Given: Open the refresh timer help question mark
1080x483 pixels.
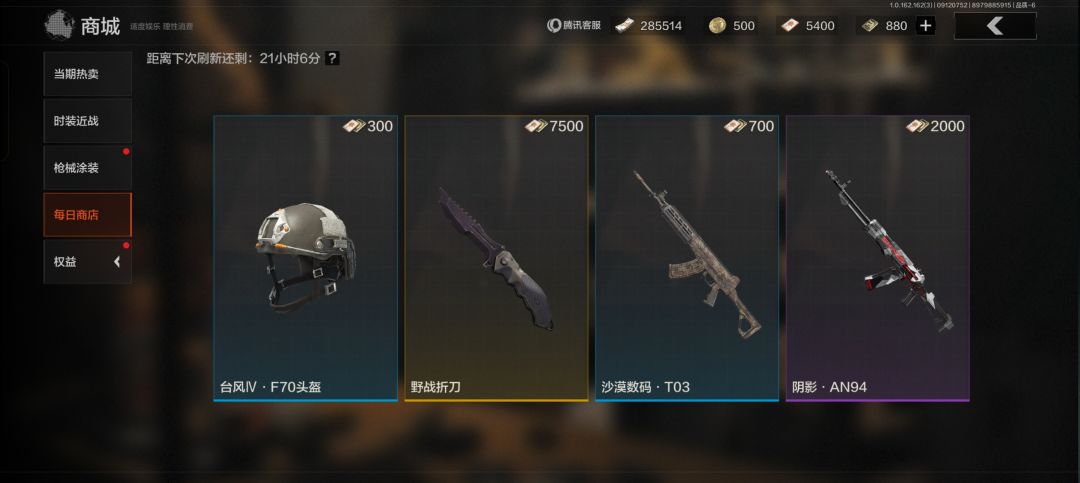Looking at the screenshot, I should 332,59.
